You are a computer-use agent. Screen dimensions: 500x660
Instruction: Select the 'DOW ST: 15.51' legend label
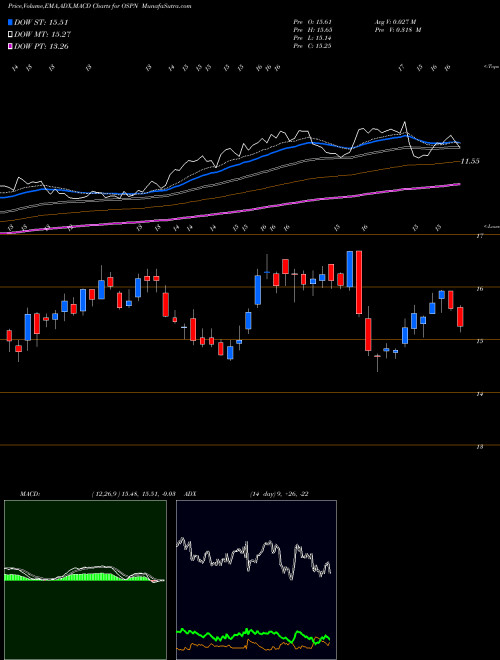point(41,22)
